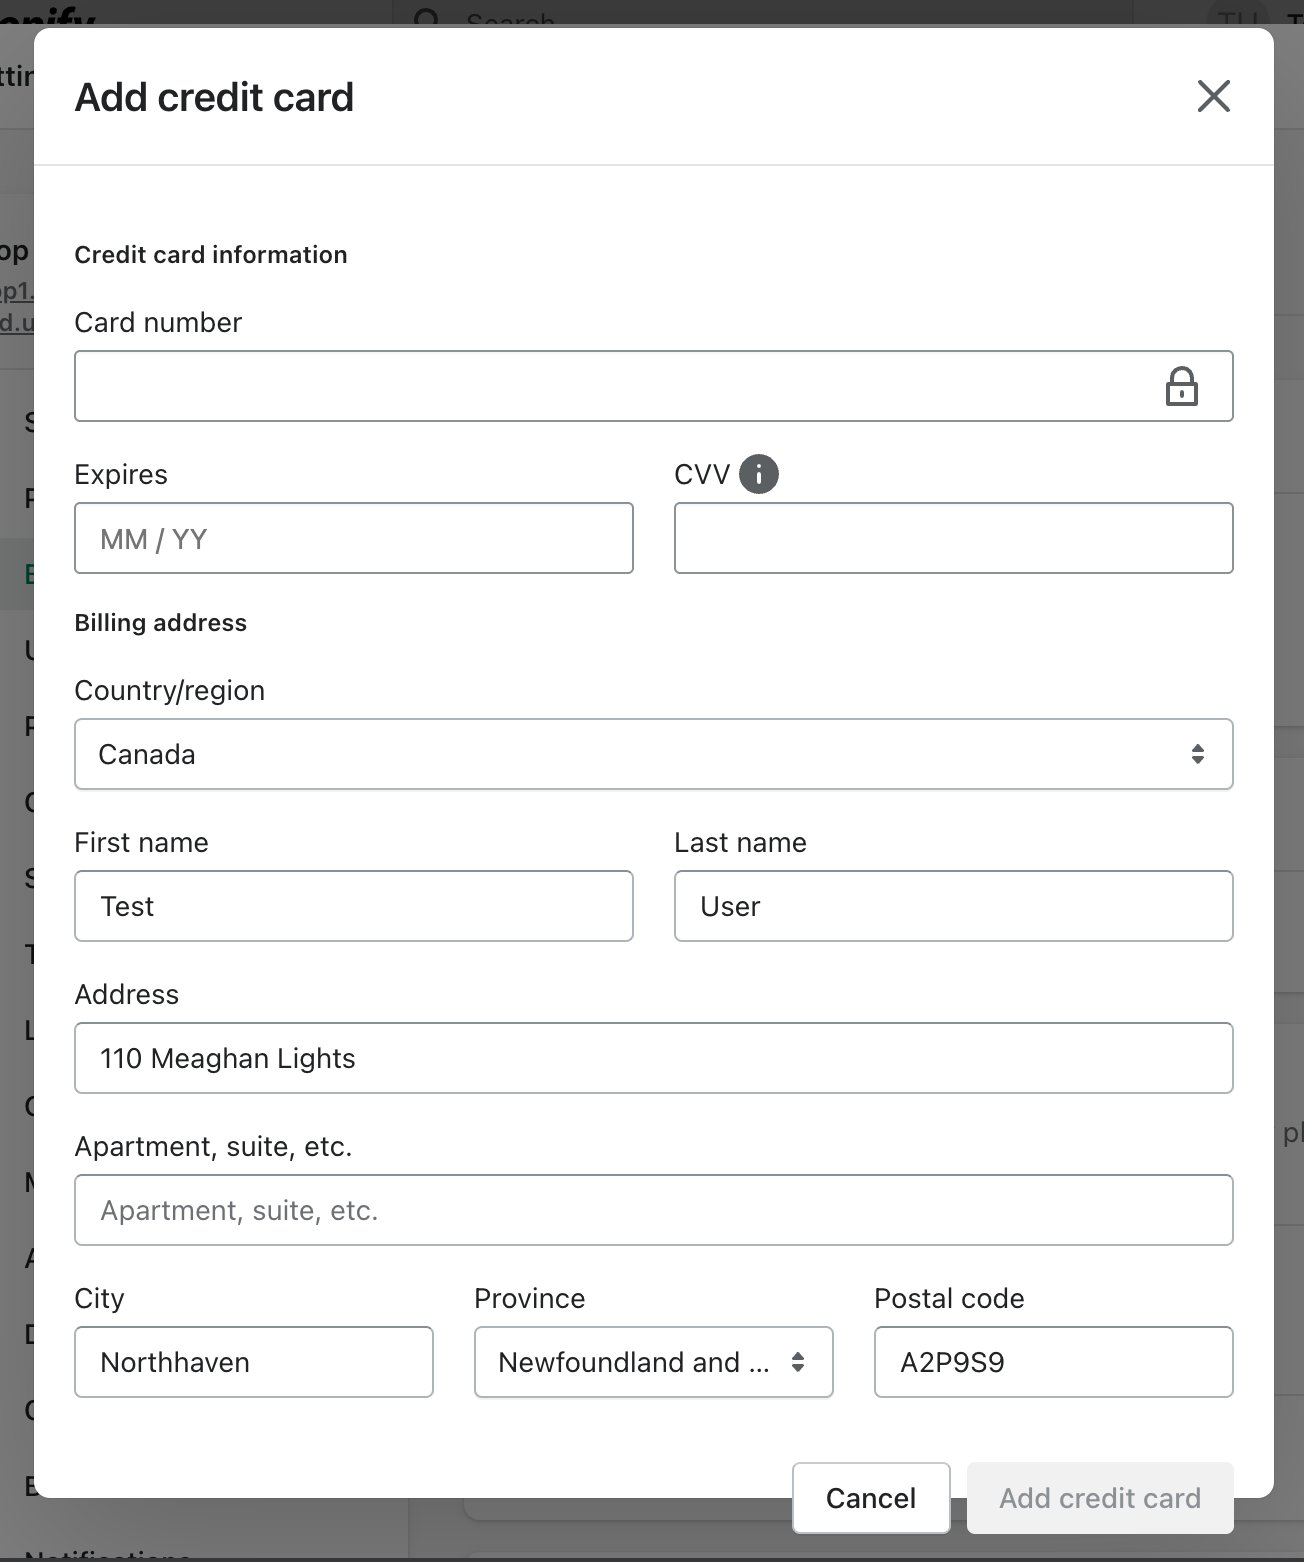
Task: Click the First name field containing Test
Action: click(x=353, y=906)
